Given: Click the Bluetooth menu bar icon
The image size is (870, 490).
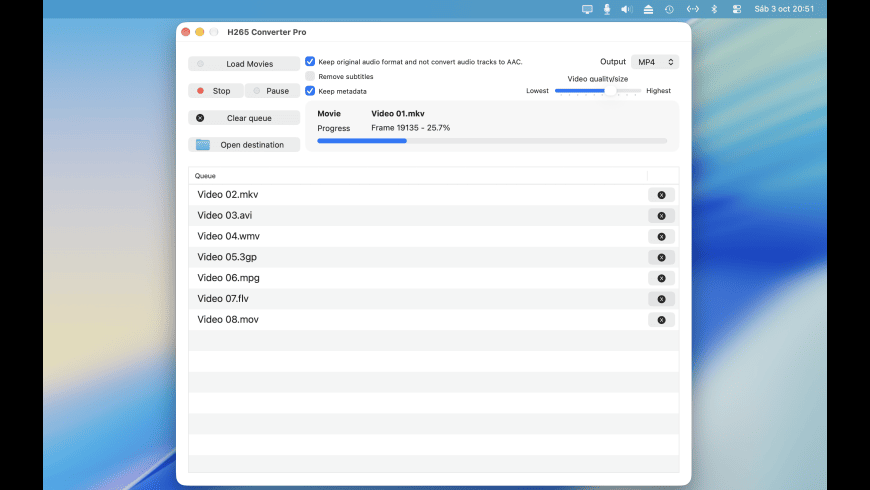Looking at the screenshot, I should (714, 9).
